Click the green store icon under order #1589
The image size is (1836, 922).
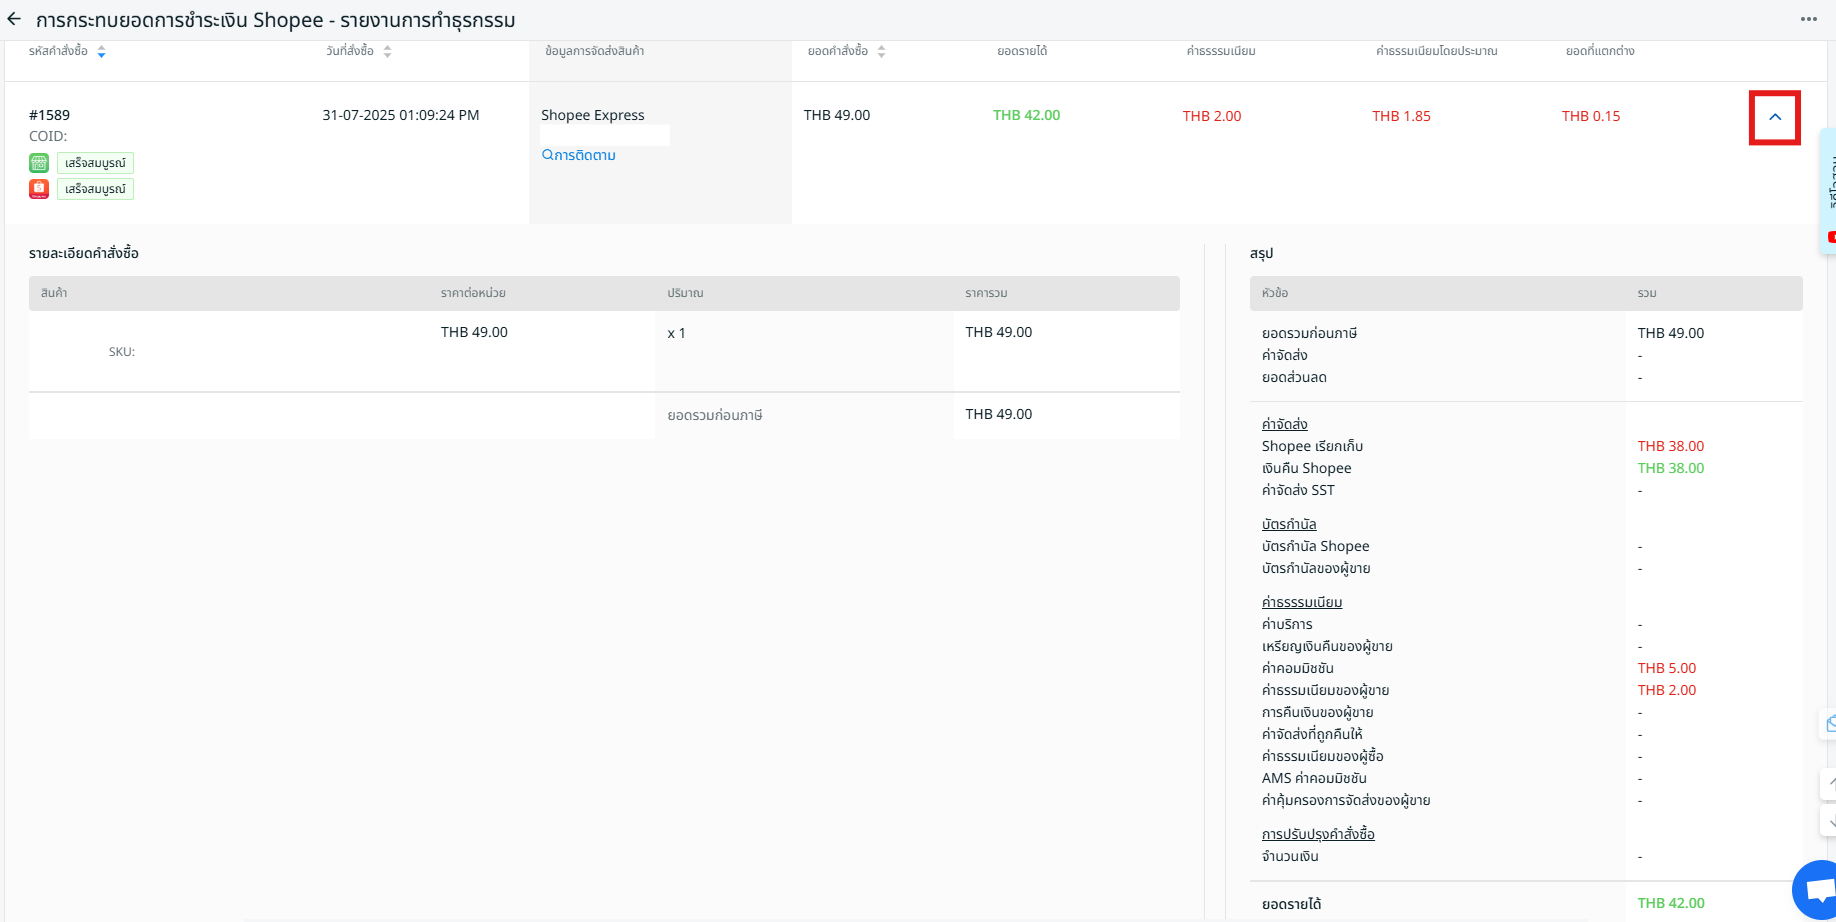(x=39, y=163)
